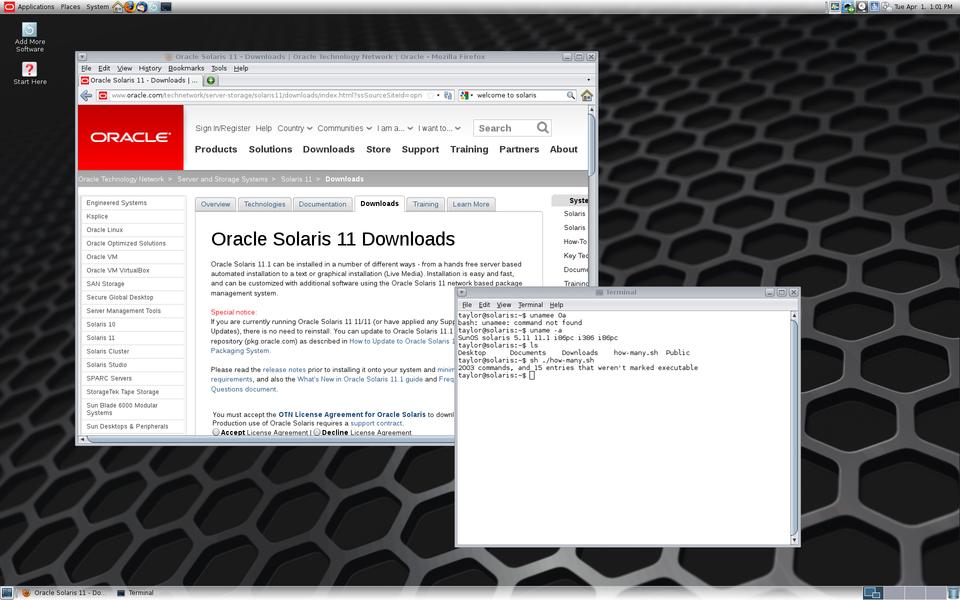960x600 pixels.
Task: Click the Firefox home icon
Action: pos(587,95)
